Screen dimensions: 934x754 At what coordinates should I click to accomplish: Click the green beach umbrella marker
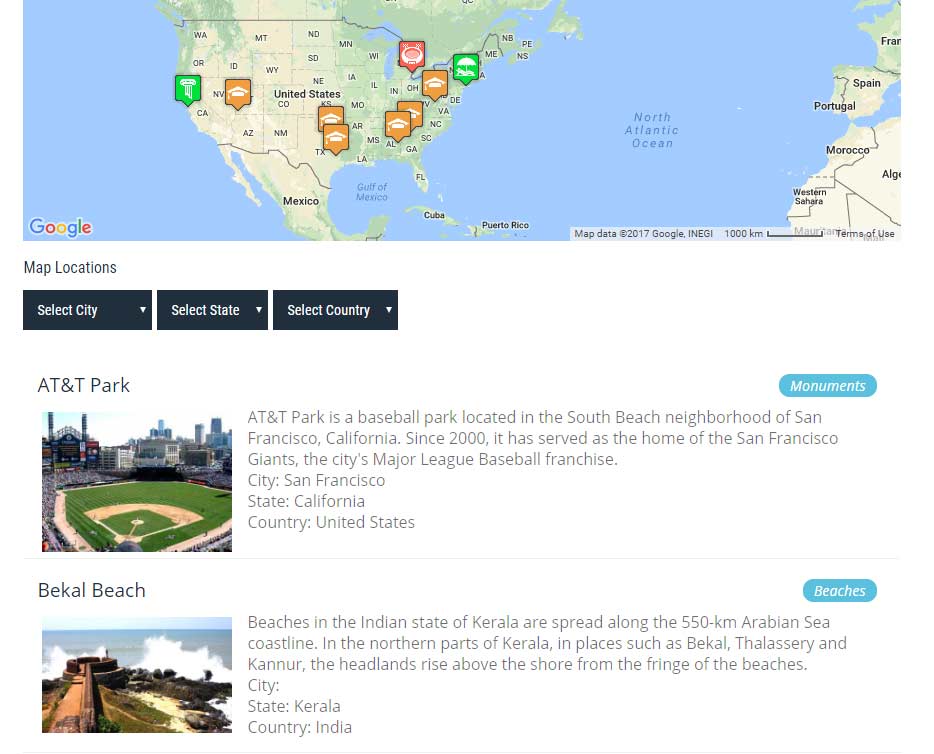(x=465, y=69)
